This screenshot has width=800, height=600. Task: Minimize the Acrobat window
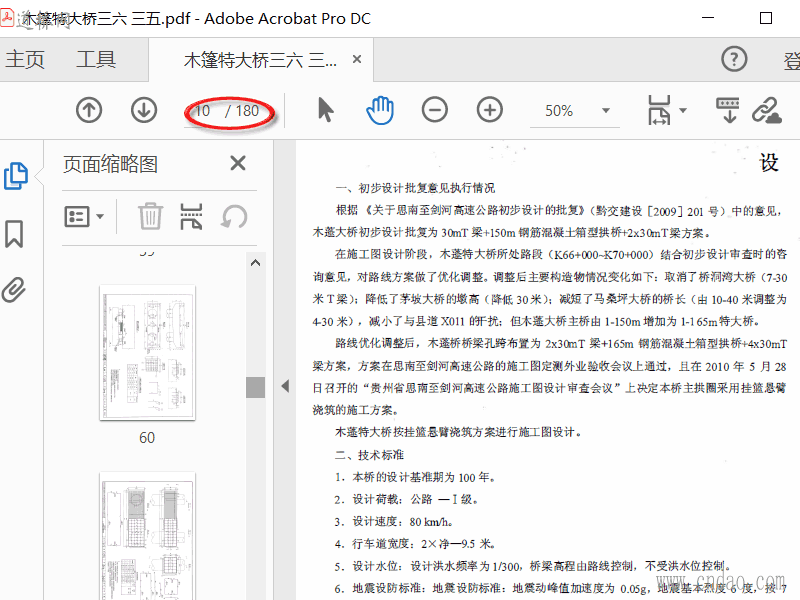[x=708, y=18]
